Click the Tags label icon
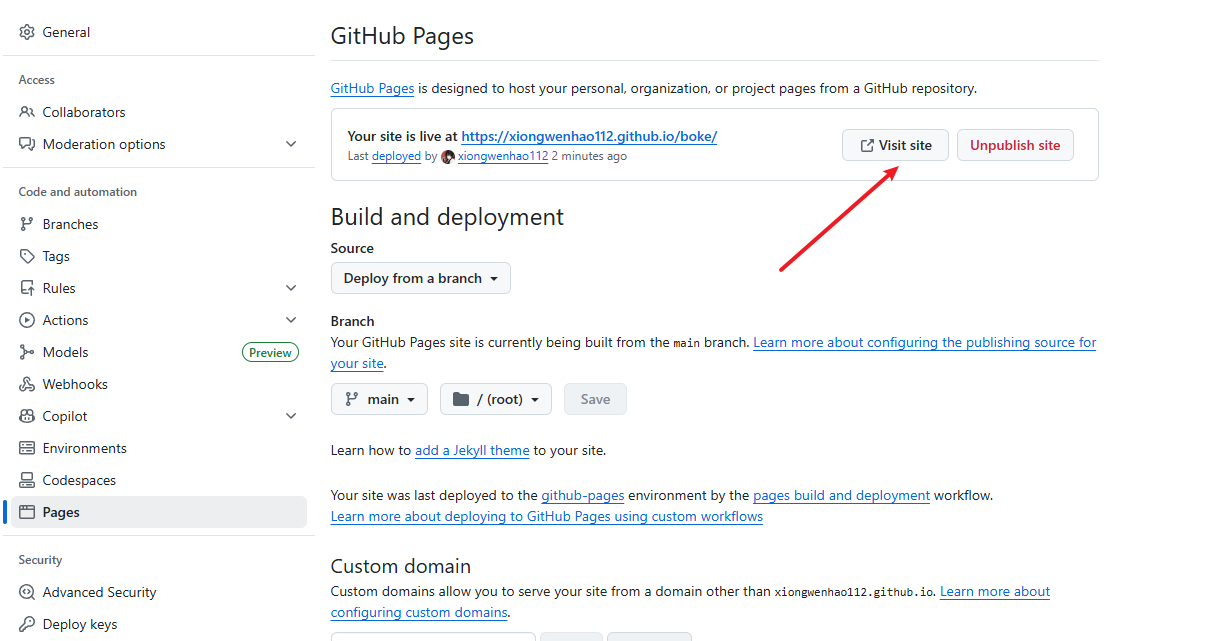This screenshot has width=1205, height=641. pos(27,256)
